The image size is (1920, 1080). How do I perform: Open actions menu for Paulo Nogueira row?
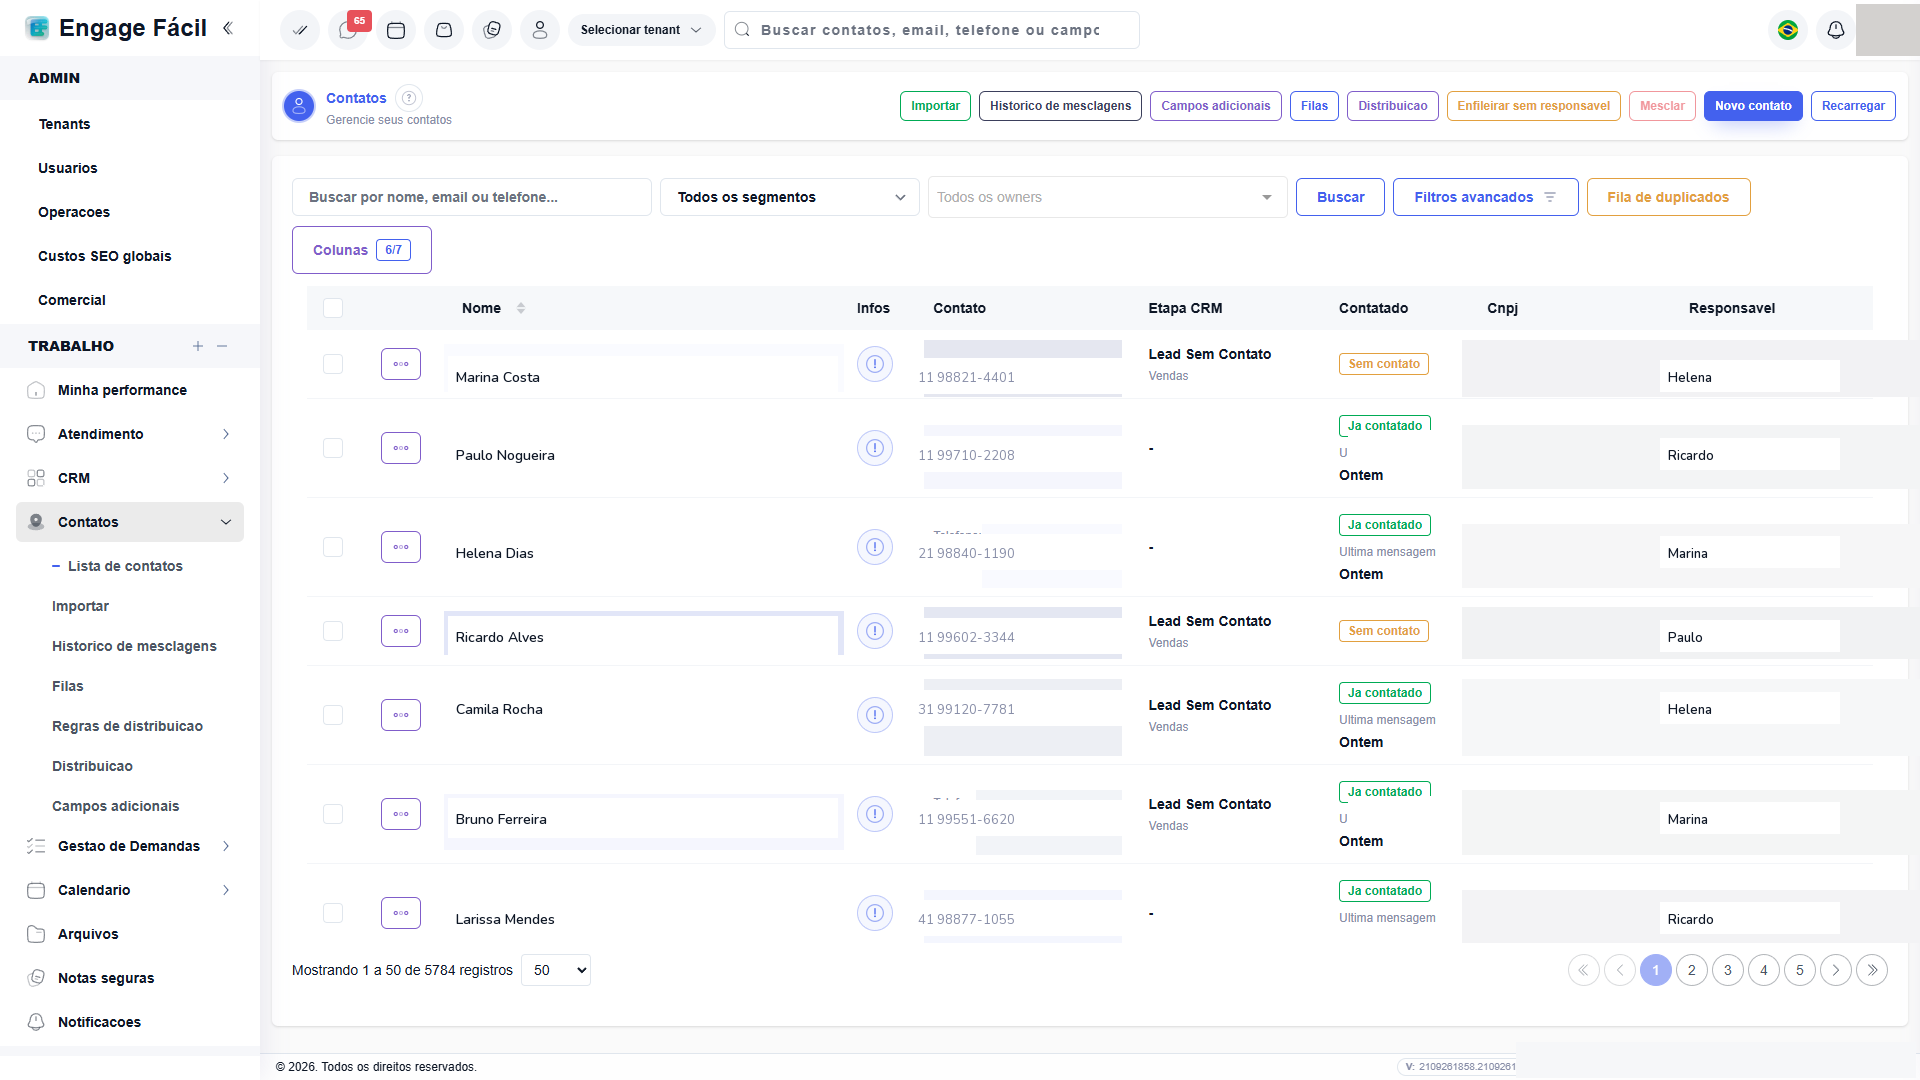pos(401,448)
